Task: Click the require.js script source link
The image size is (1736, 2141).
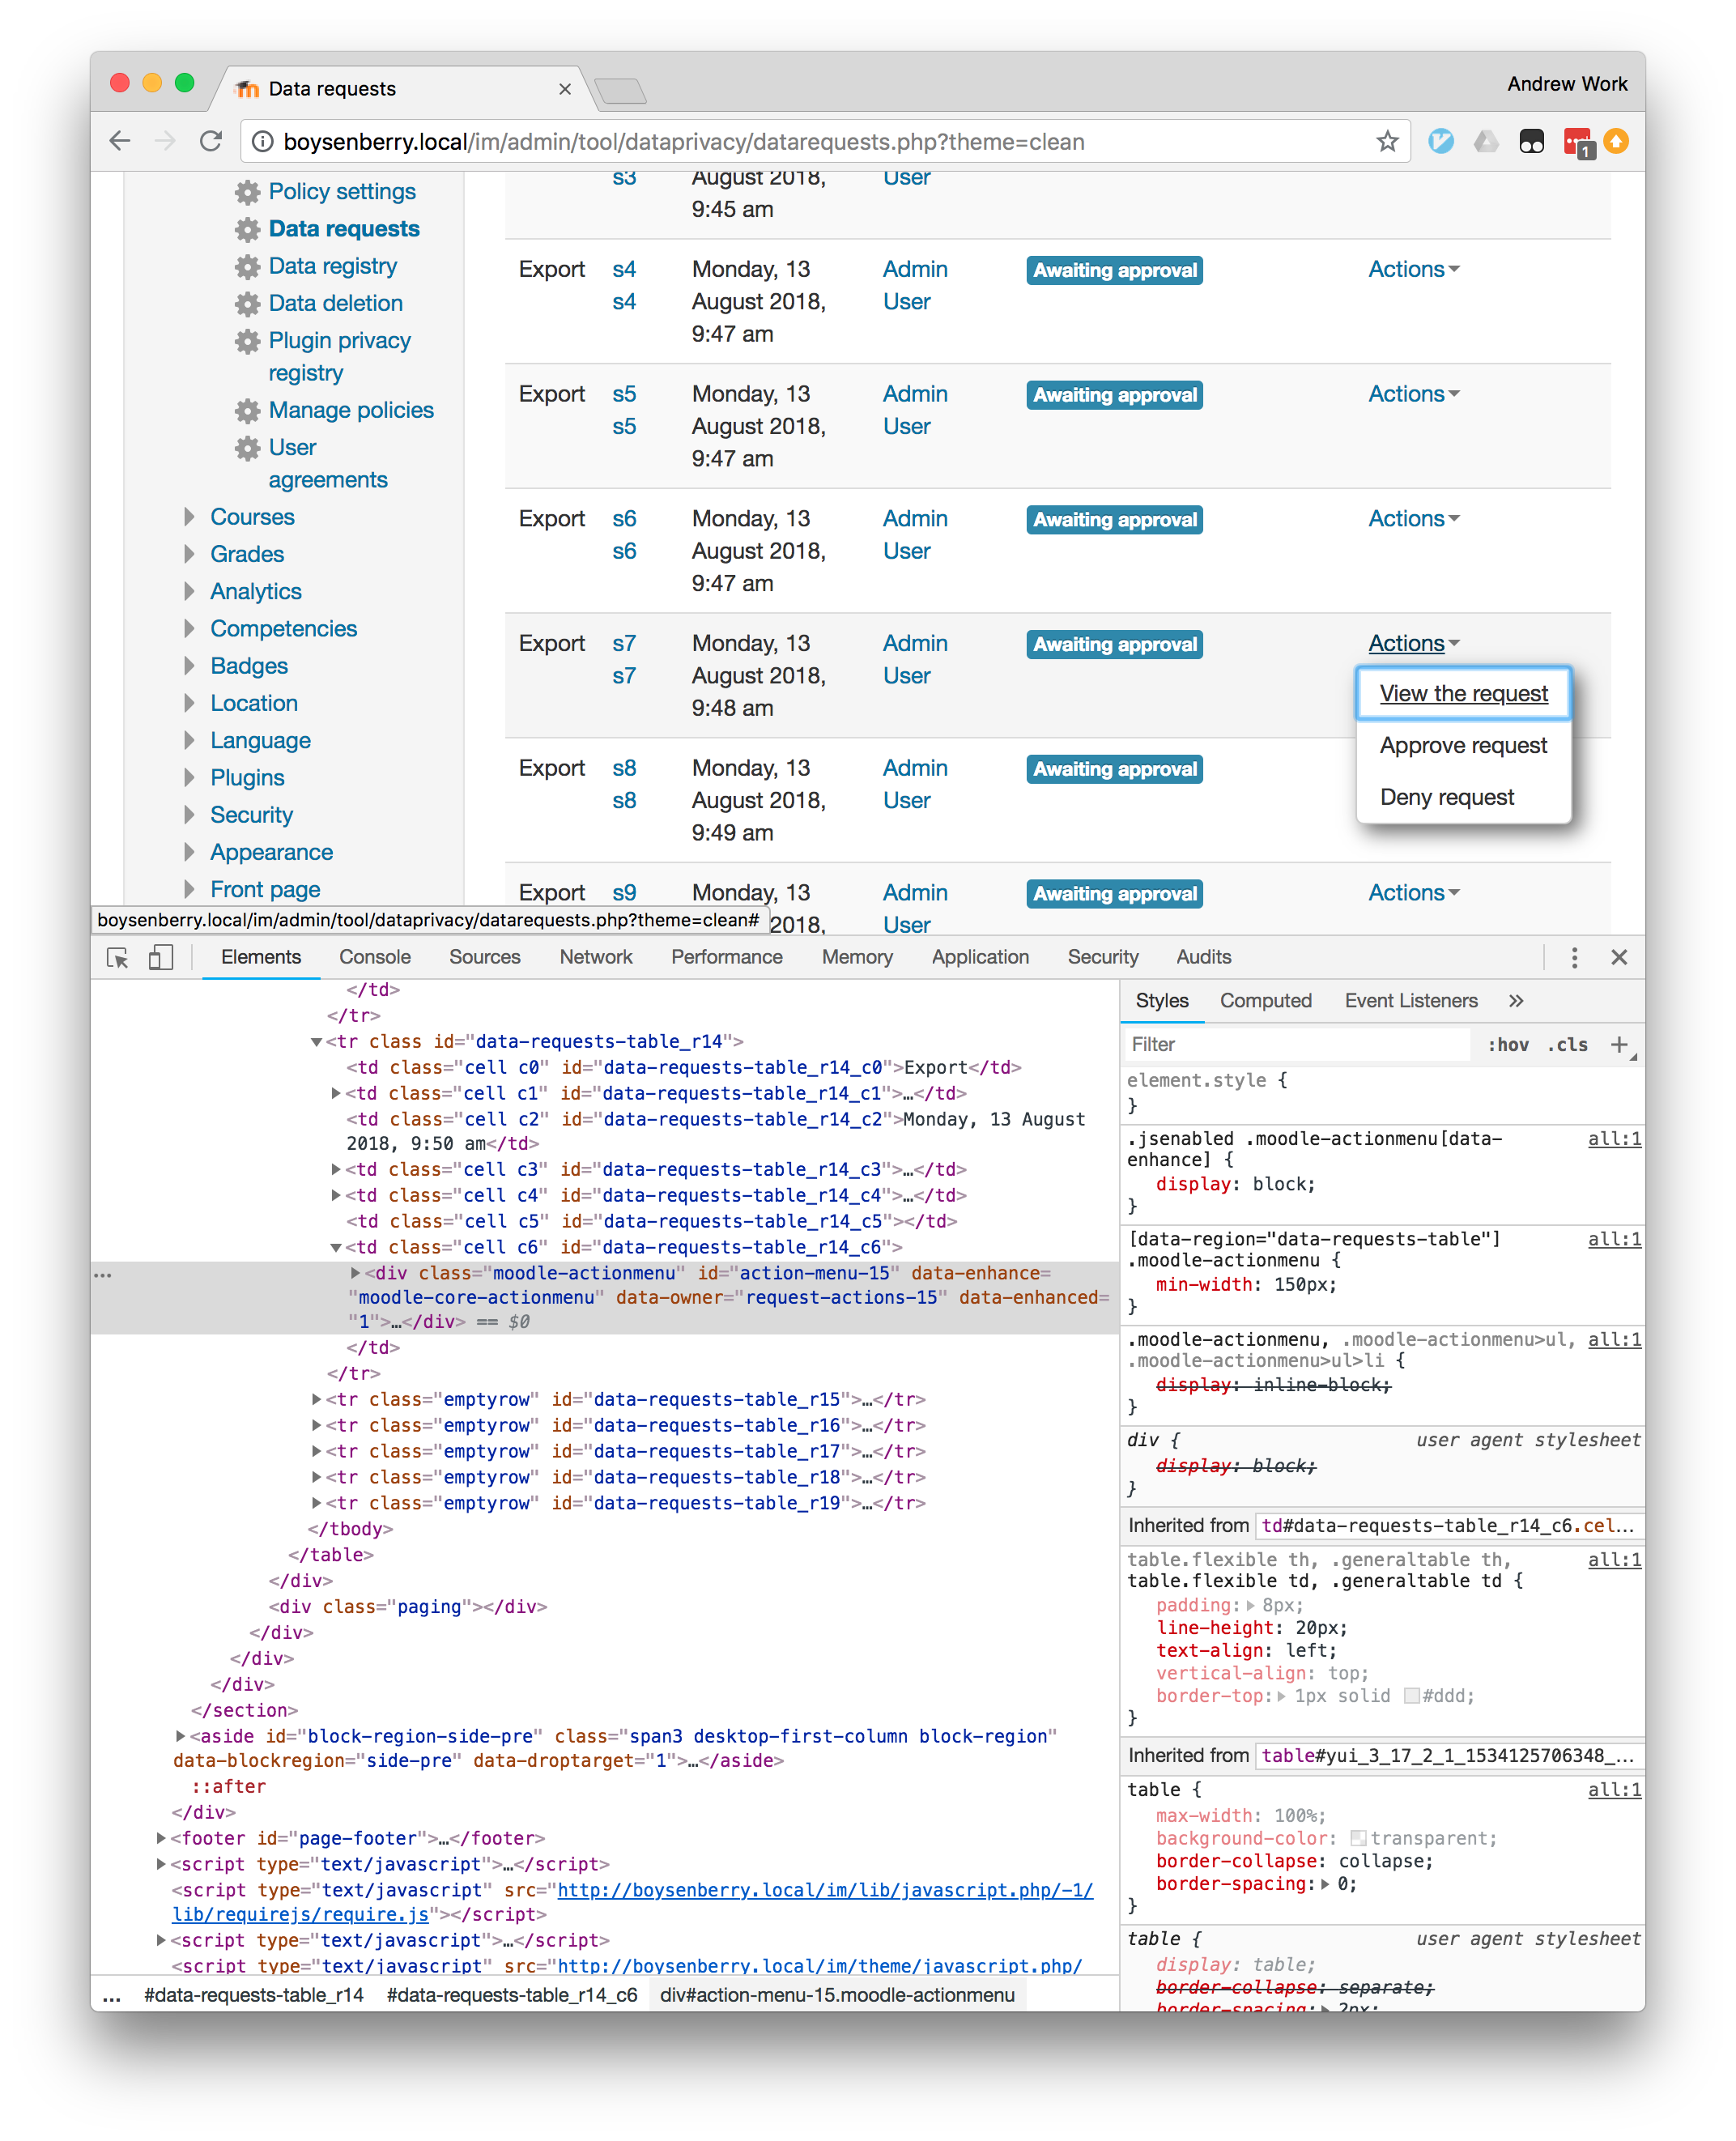Action: 632,1902
